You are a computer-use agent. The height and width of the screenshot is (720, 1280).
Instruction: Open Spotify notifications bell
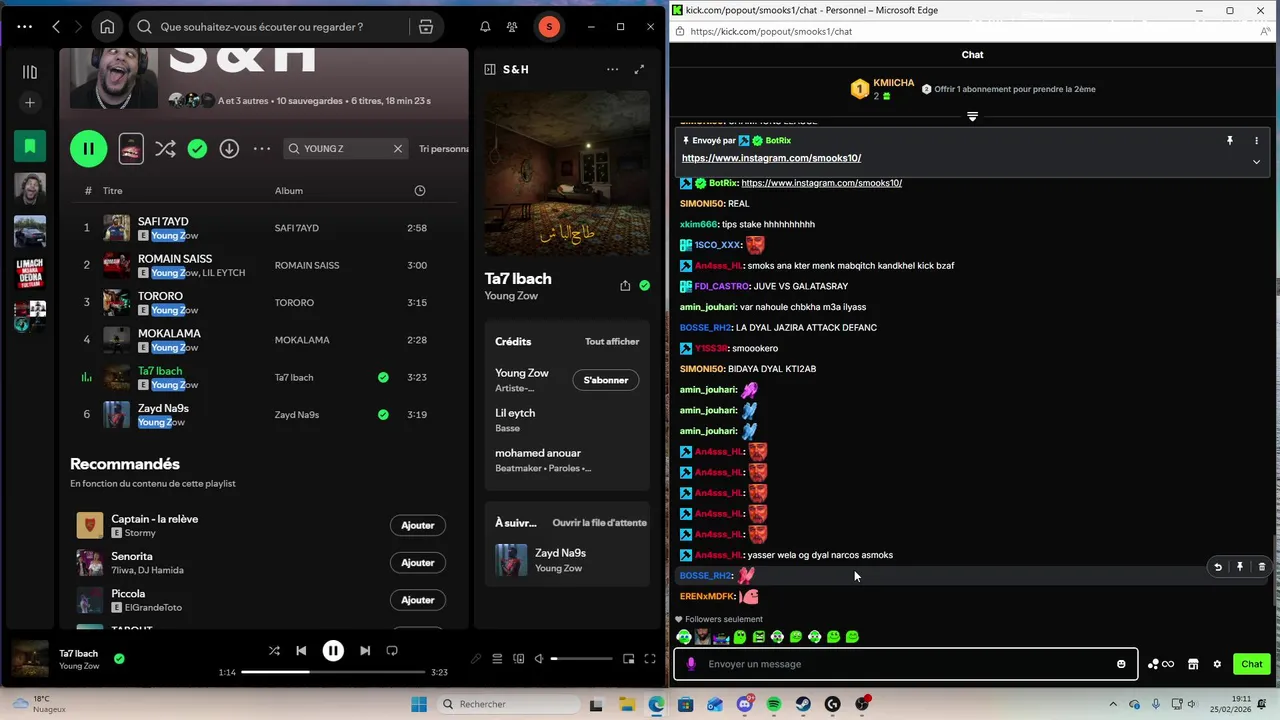(x=485, y=27)
